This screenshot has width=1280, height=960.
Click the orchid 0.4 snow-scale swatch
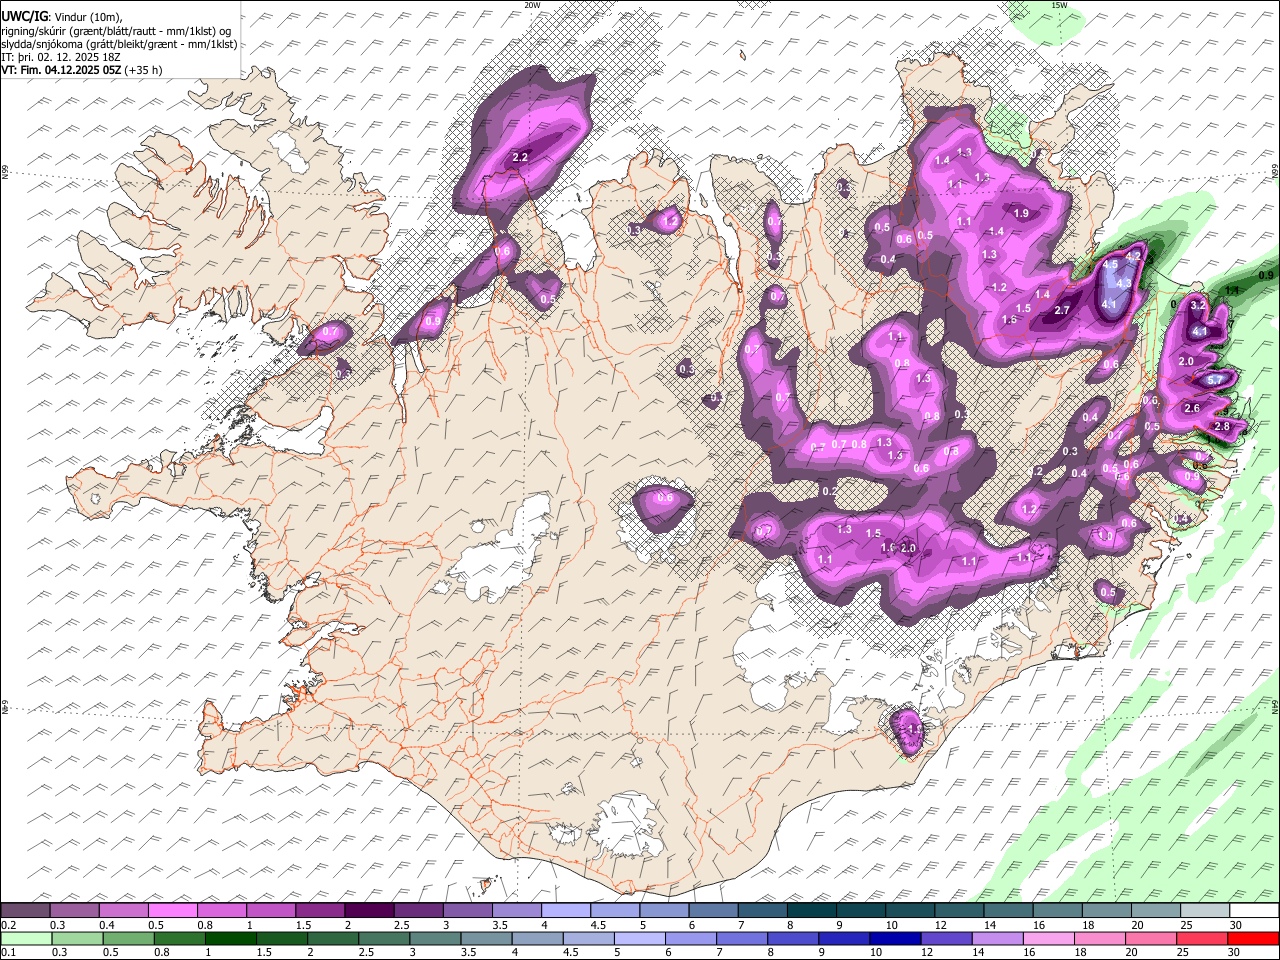point(123,911)
